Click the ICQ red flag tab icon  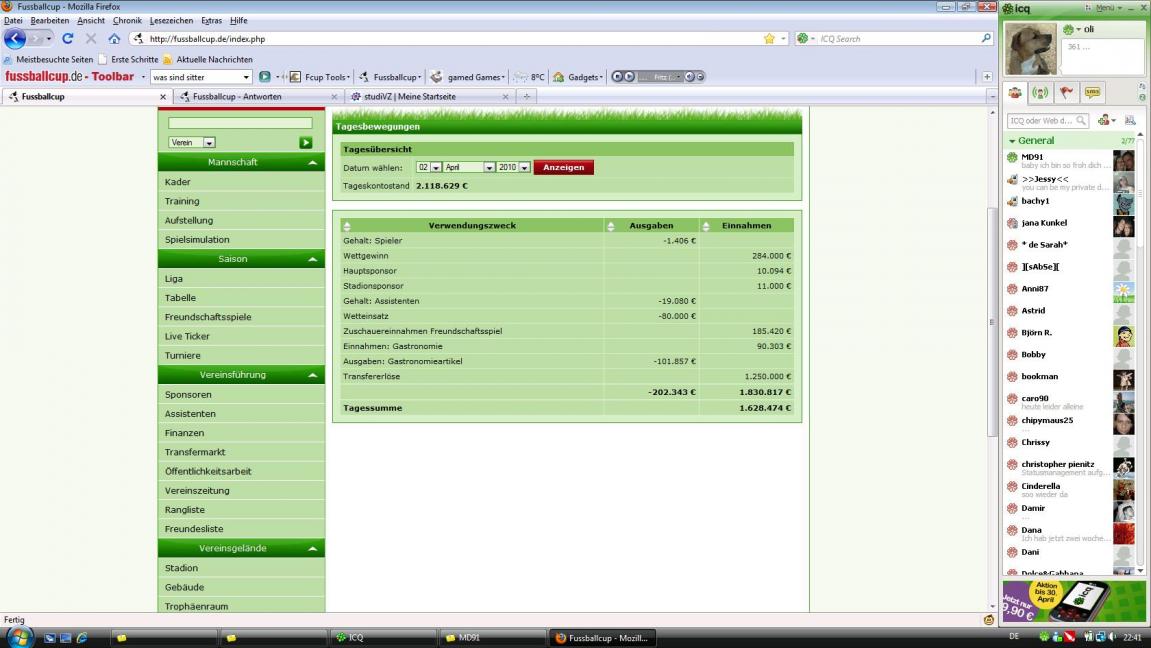click(x=1067, y=93)
